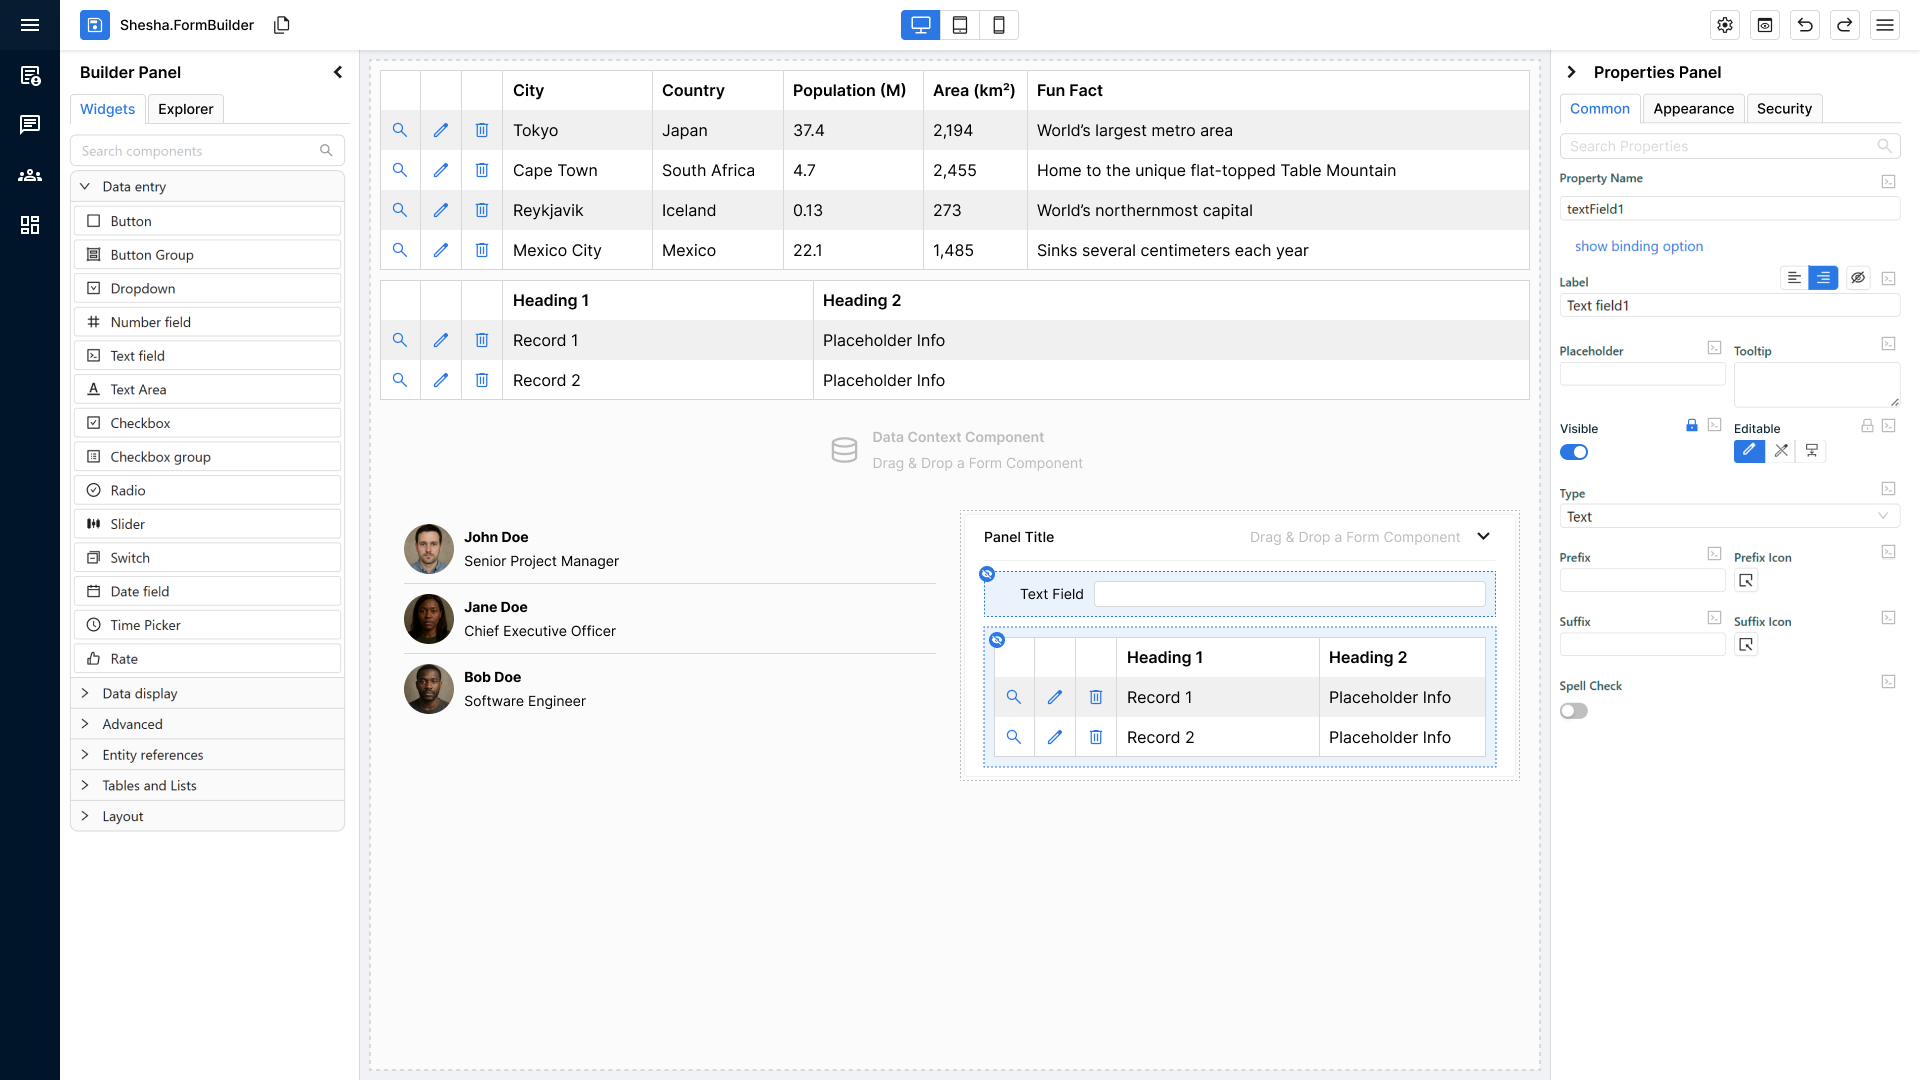Open the Type dropdown showing Text
Viewport: 1920px width, 1080px height.
click(1729, 516)
